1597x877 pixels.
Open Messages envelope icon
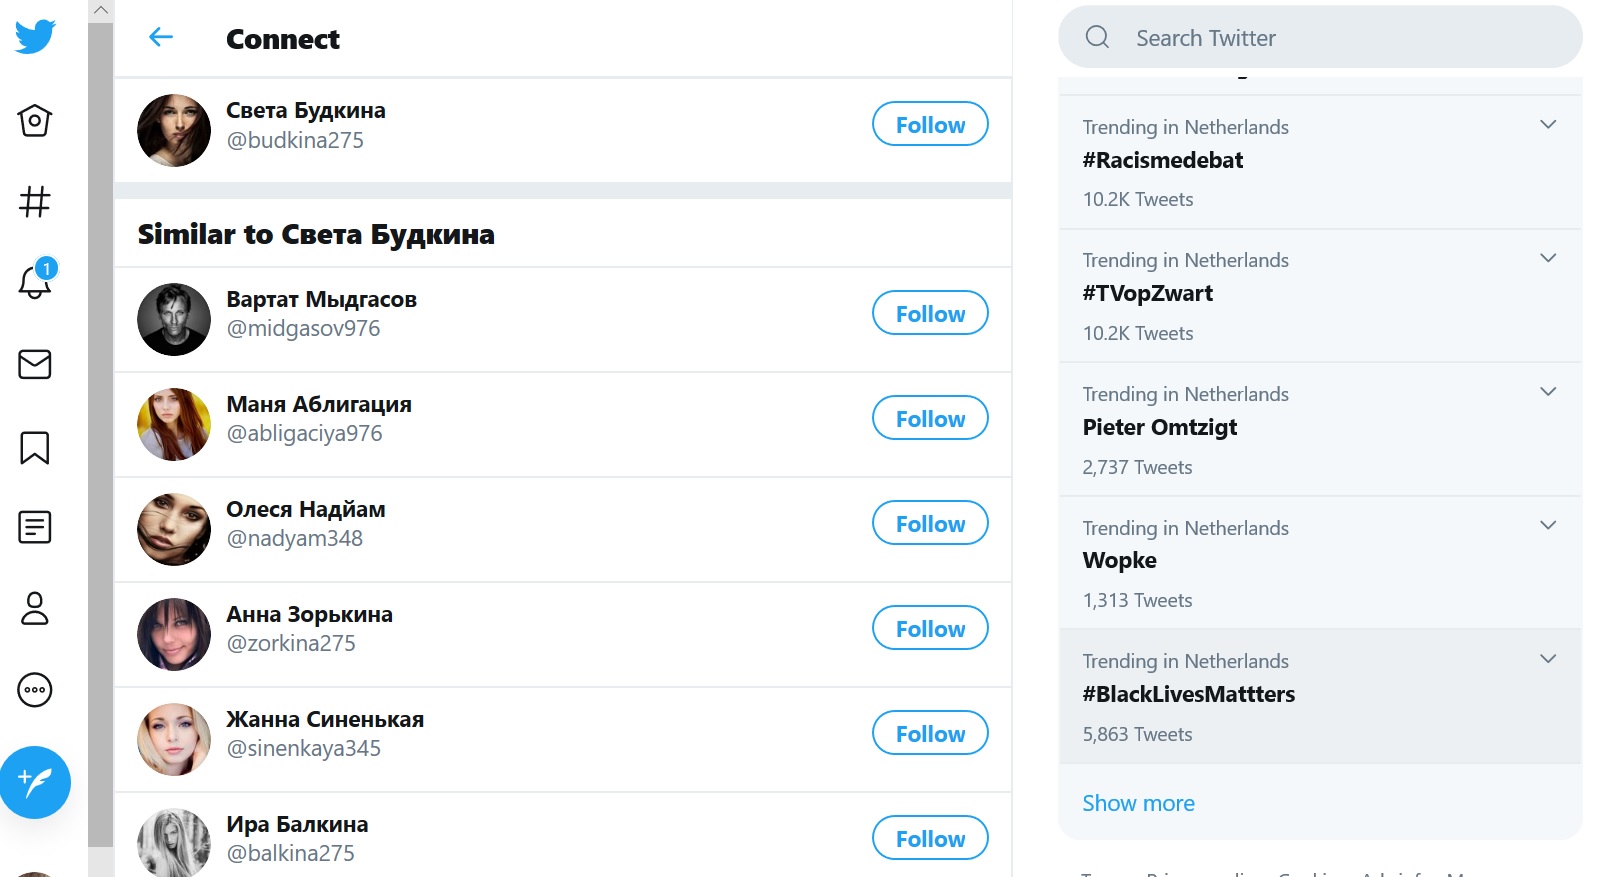click(35, 364)
